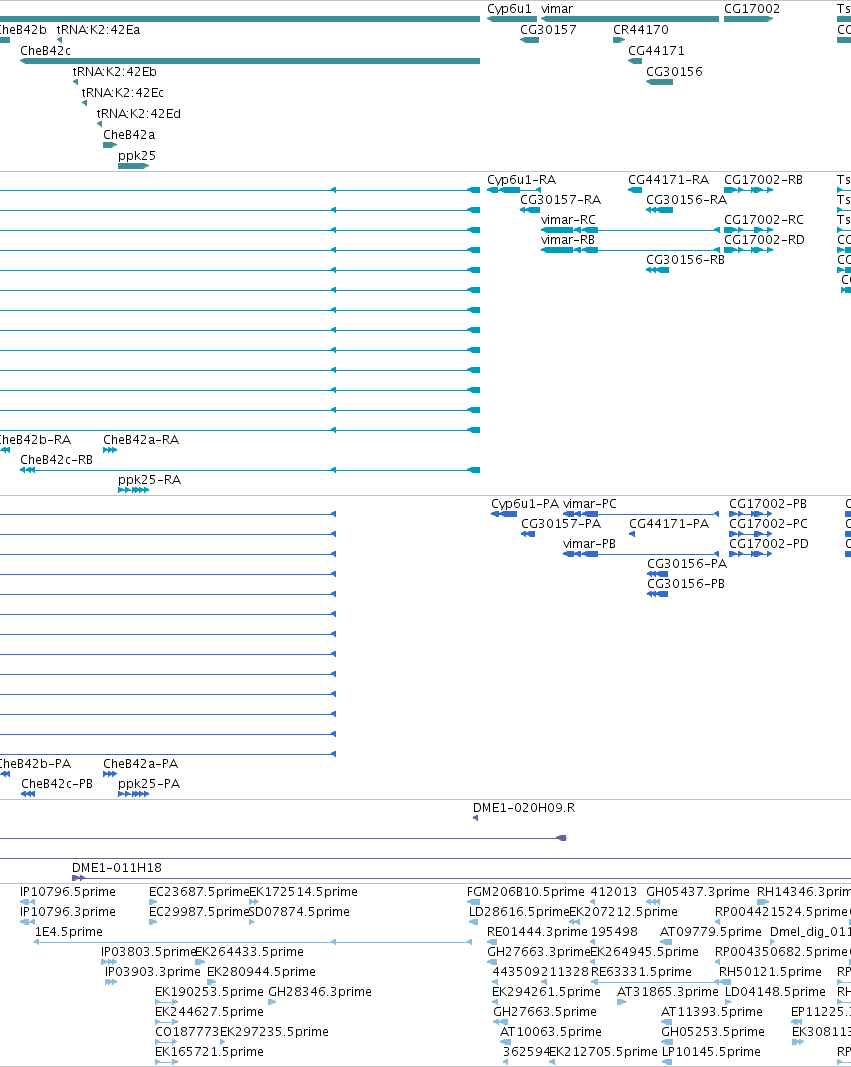Click the CG17002-RD transcript label
This screenshot has height=1067, width=851.
[765, 240]
